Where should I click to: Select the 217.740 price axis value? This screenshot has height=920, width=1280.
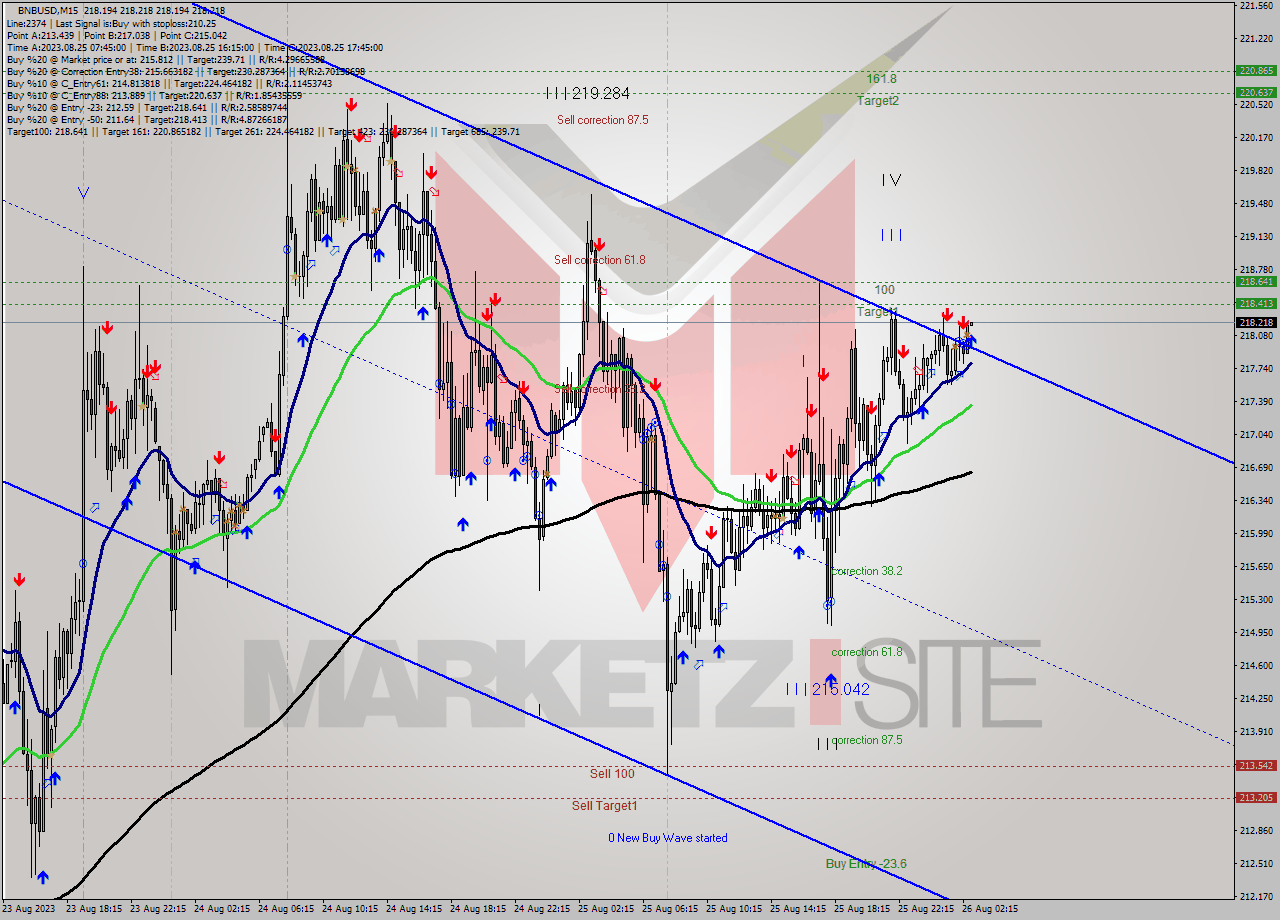click(x=1256, y=368)
